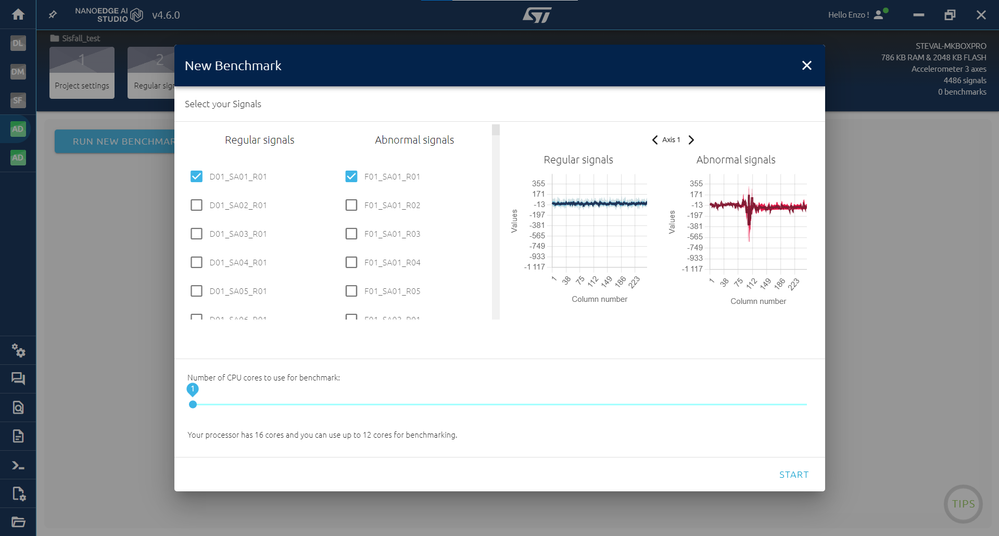The image size is (999, 536).
Task: Click START to launch the benchmark
Action: click(x=794, y=475)
